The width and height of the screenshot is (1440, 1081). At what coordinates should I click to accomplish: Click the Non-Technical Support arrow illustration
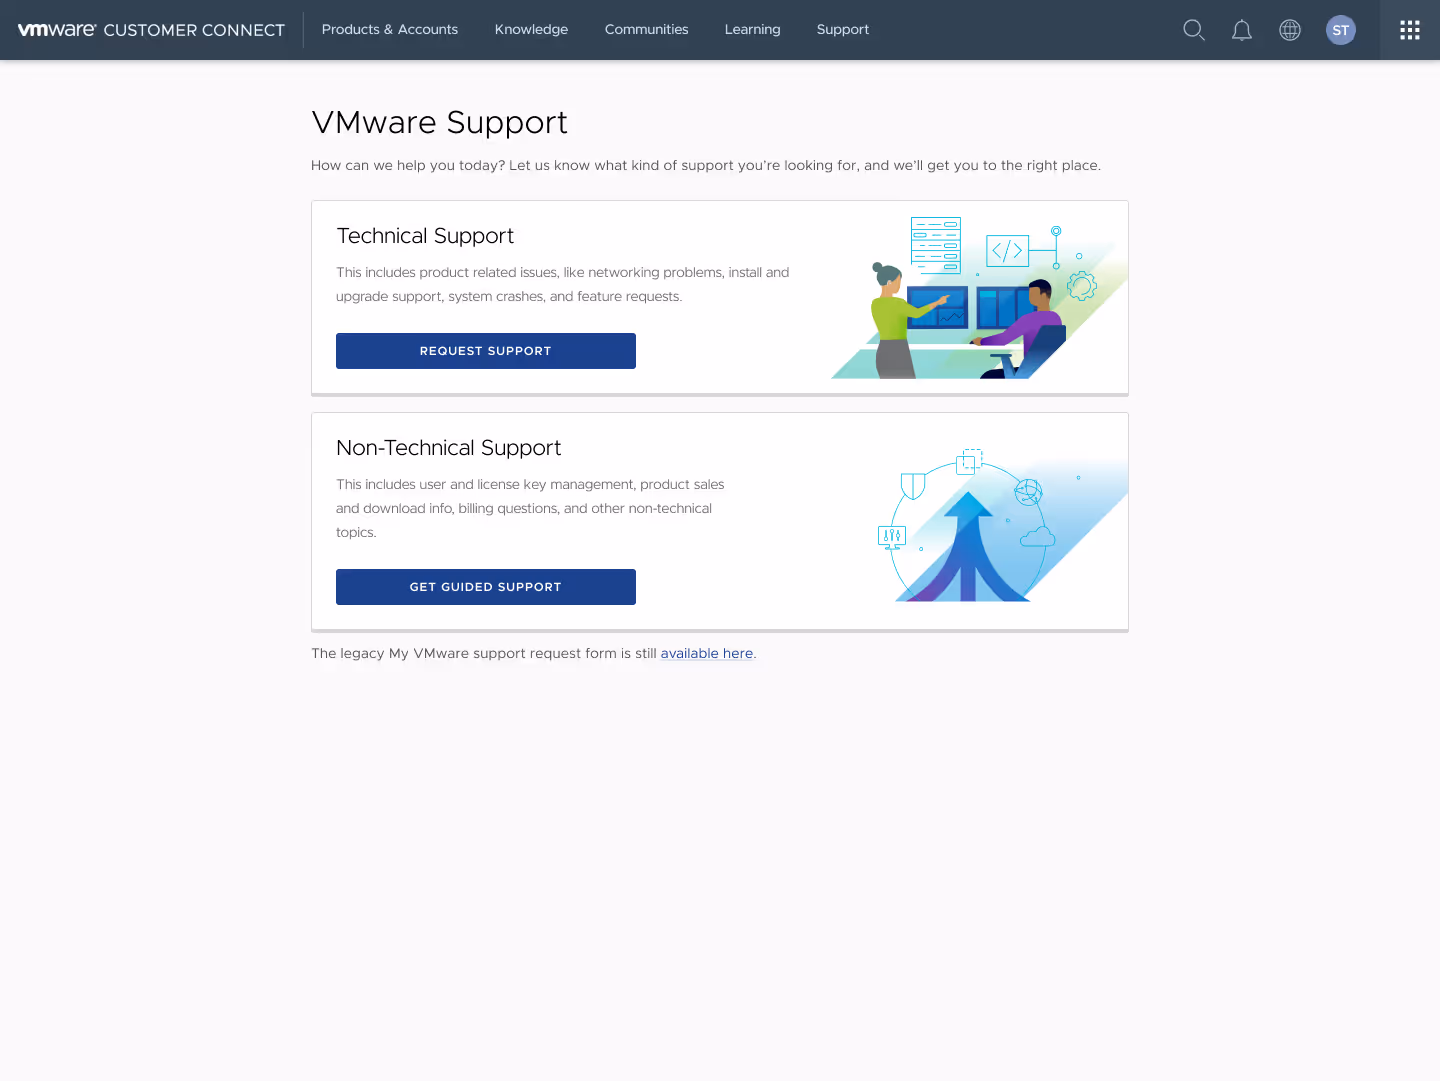pos(1002,526)
